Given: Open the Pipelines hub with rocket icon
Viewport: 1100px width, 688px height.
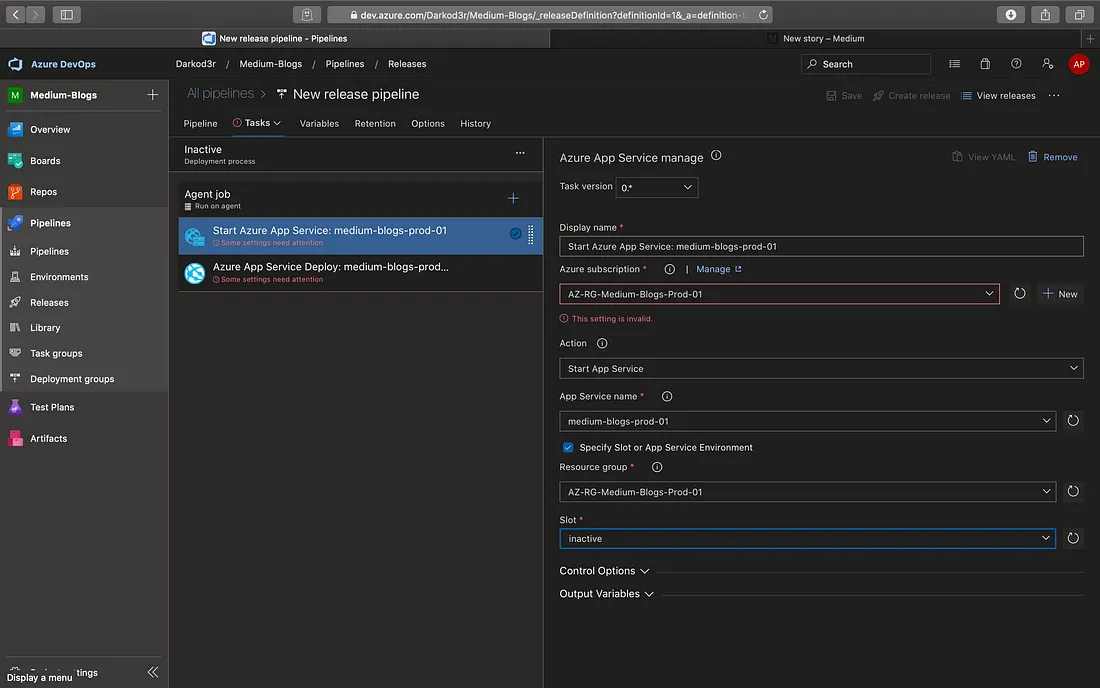Looking at the screenshot, I should coord(50,223).
